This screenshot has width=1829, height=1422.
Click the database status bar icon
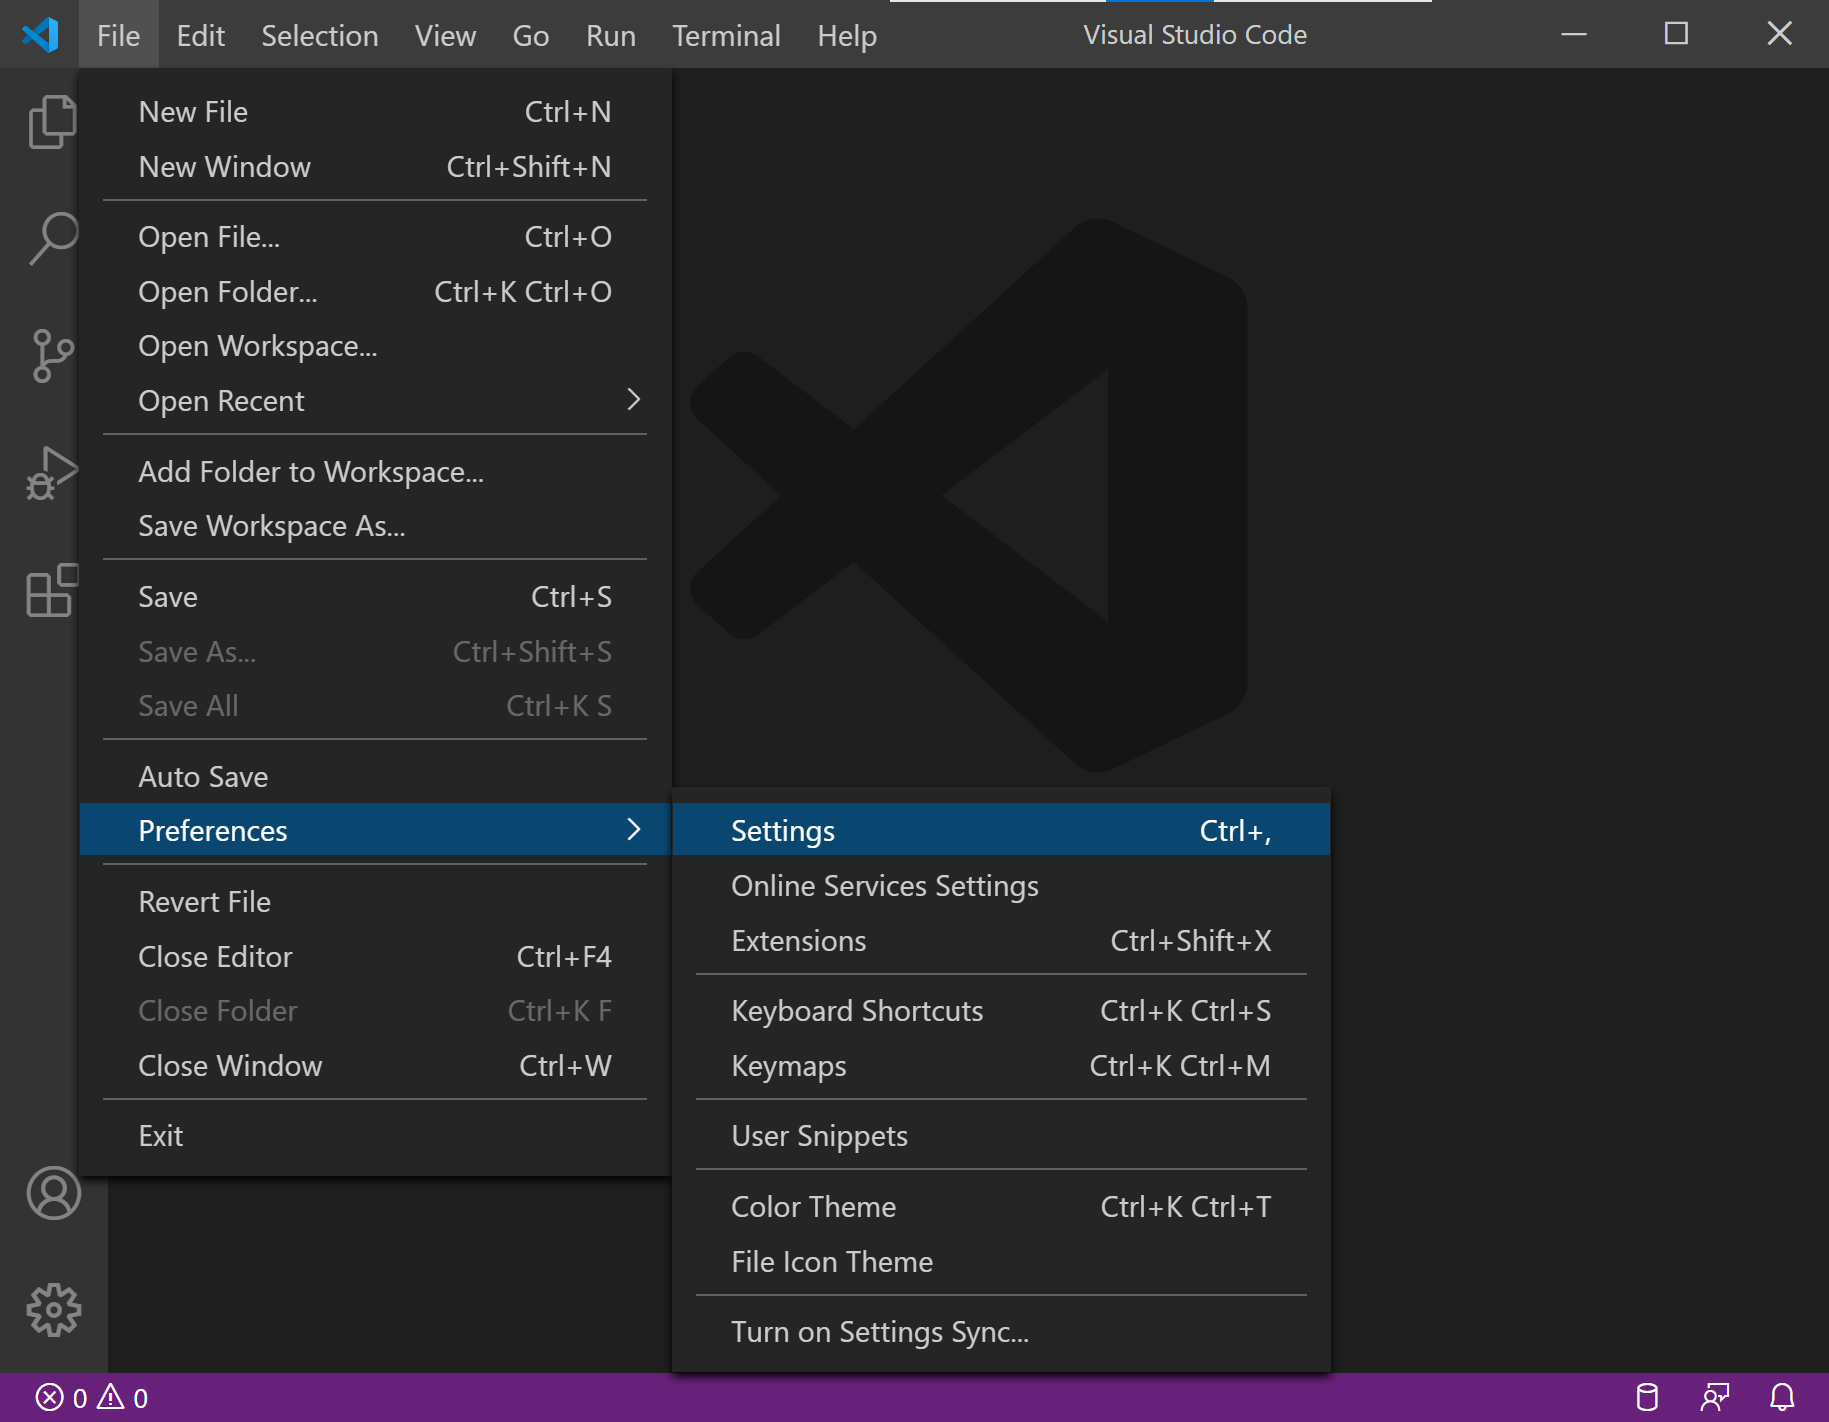pos(1646,1397)
